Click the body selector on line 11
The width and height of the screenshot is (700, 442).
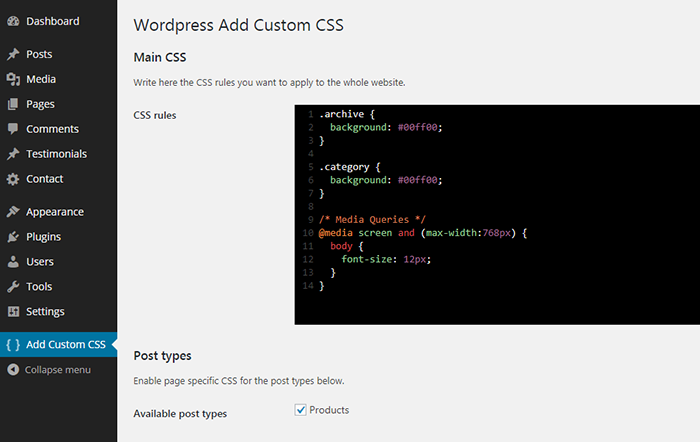342,246
